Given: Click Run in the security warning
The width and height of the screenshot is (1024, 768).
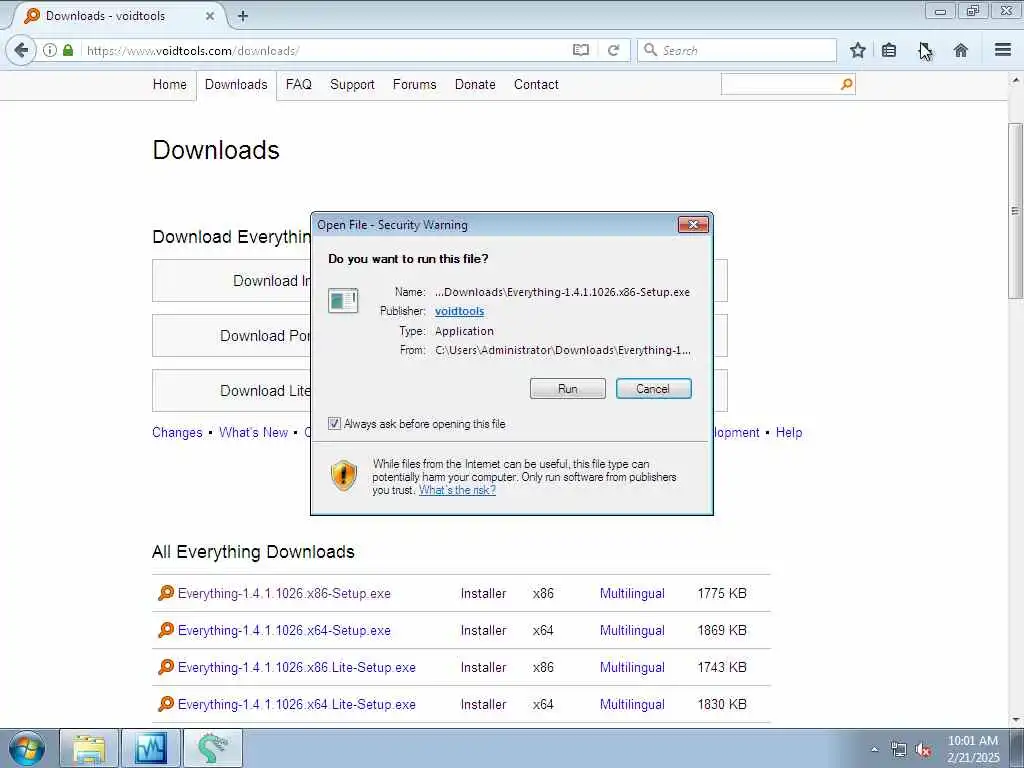Looking at the screenshot, I should 568,389.
